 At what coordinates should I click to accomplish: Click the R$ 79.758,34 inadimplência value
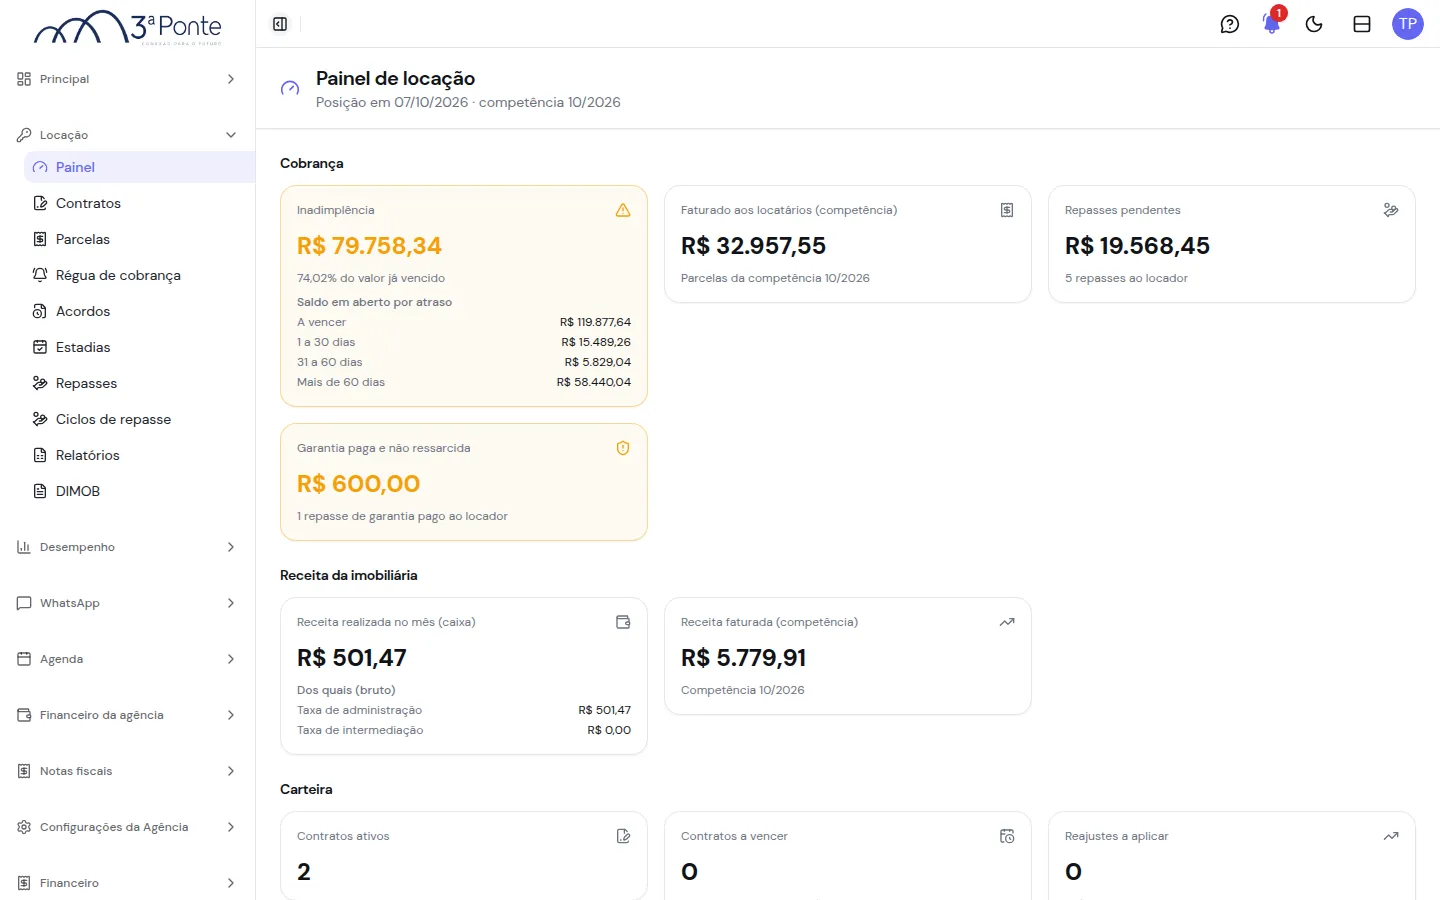tap(369, 246)
